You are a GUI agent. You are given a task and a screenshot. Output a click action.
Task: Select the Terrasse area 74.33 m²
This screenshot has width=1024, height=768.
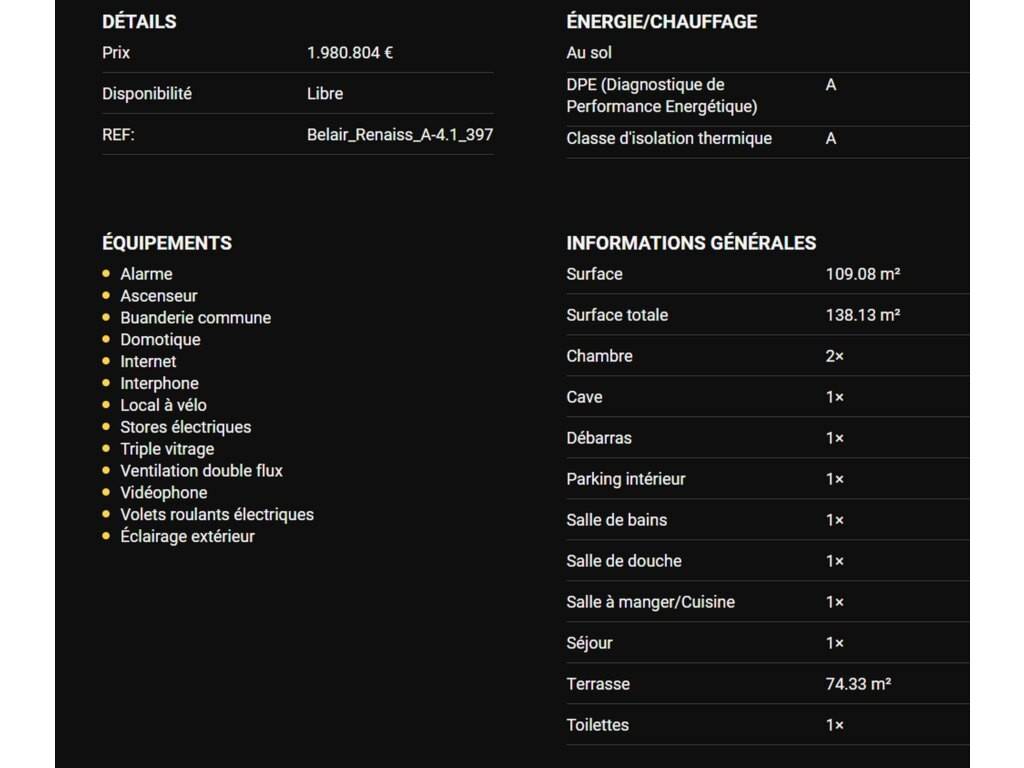tap(858, 684)
